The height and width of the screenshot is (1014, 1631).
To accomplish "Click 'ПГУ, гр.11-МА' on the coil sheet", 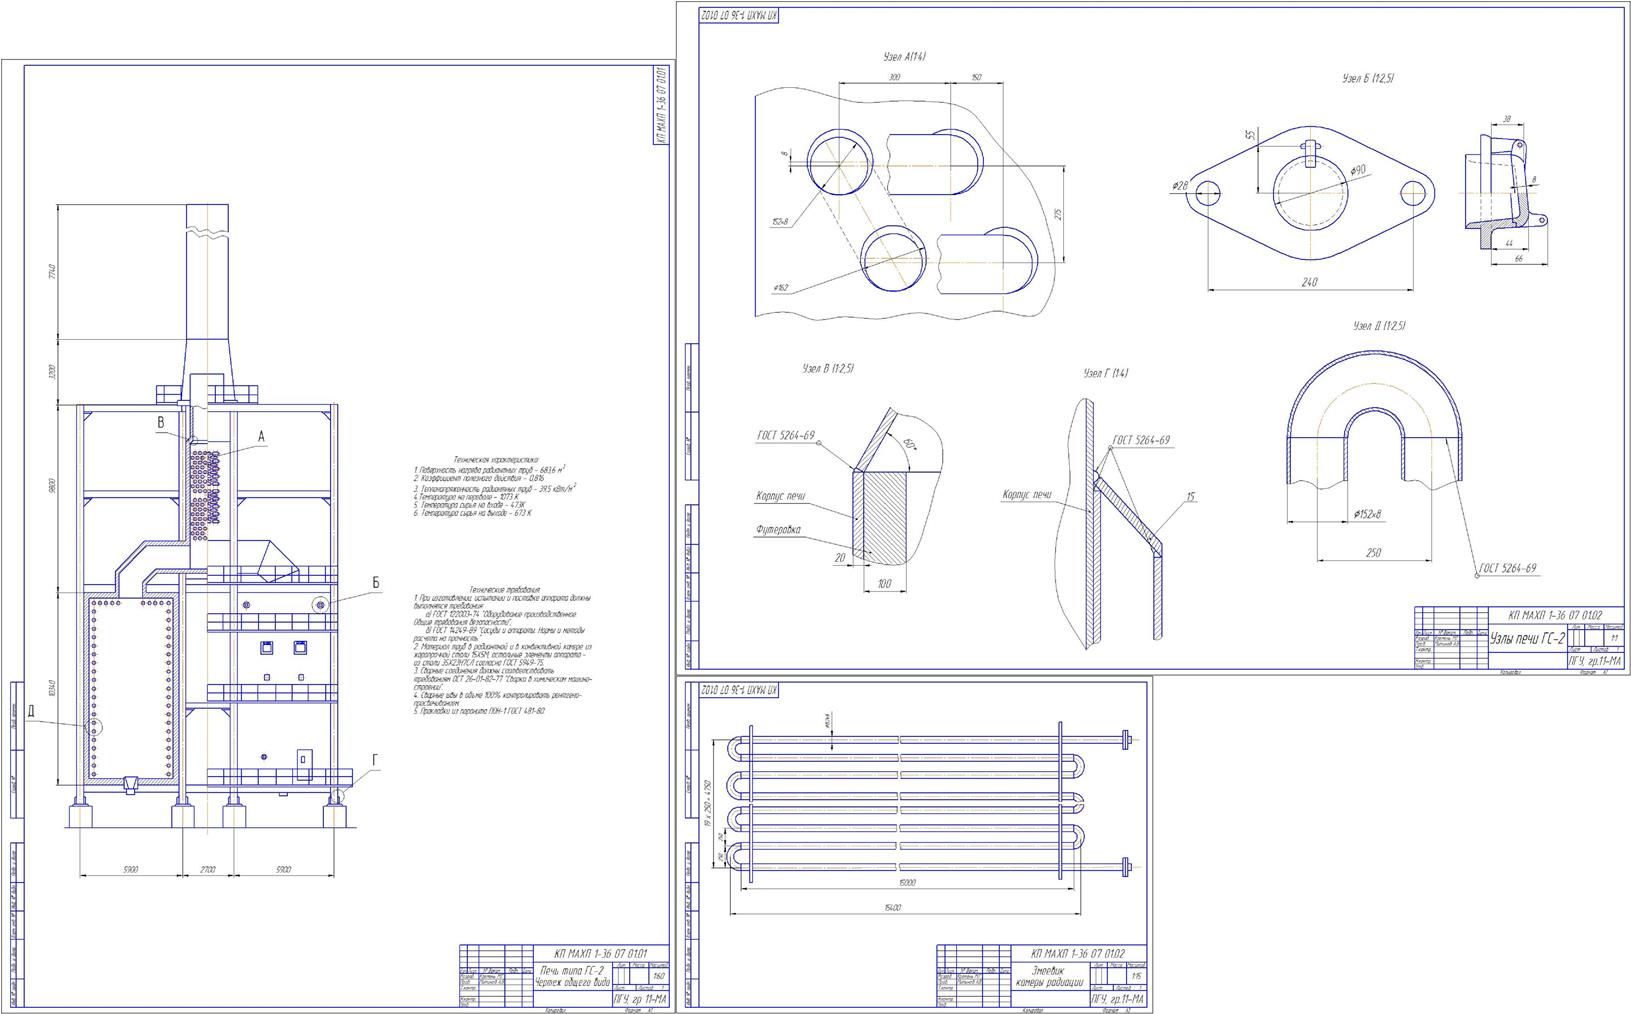I will [x=1119, y=999].
